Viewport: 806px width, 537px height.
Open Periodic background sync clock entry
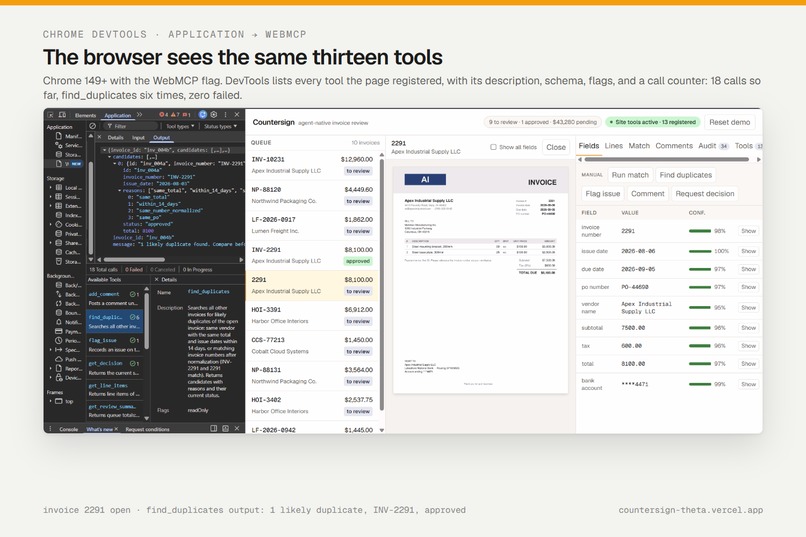[69, 341]
